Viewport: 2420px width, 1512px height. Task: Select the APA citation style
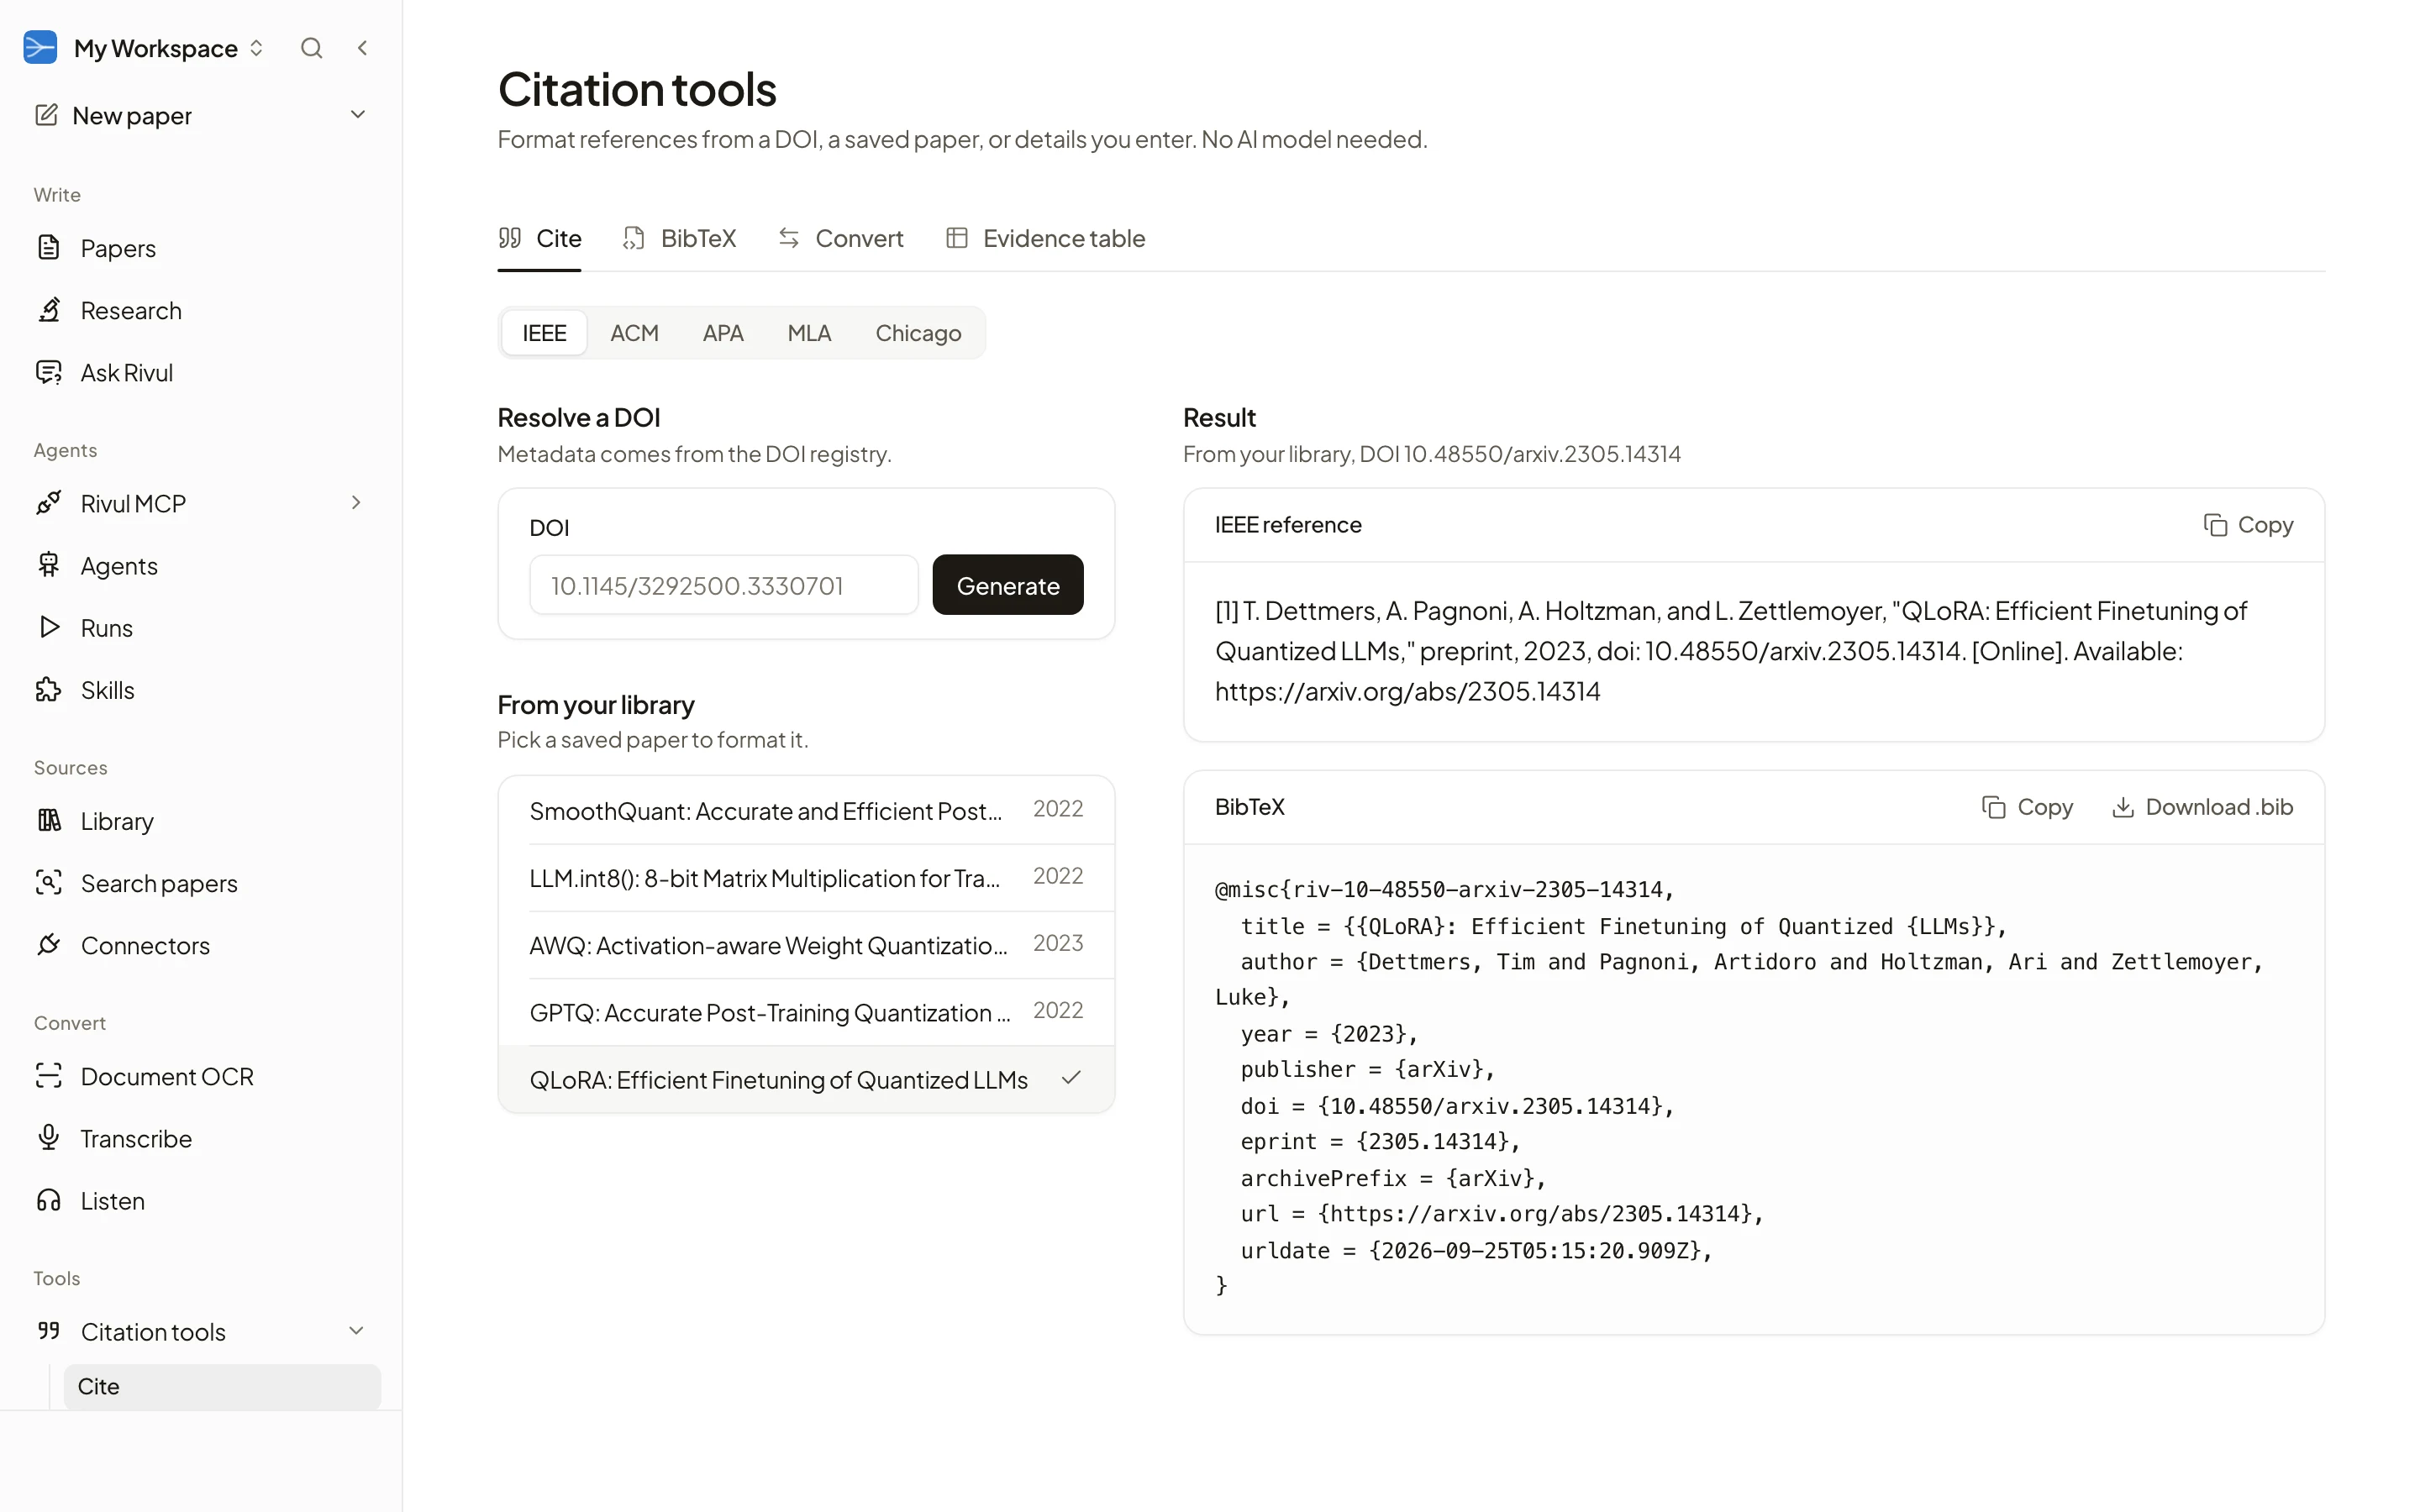[x=723, y=333]
